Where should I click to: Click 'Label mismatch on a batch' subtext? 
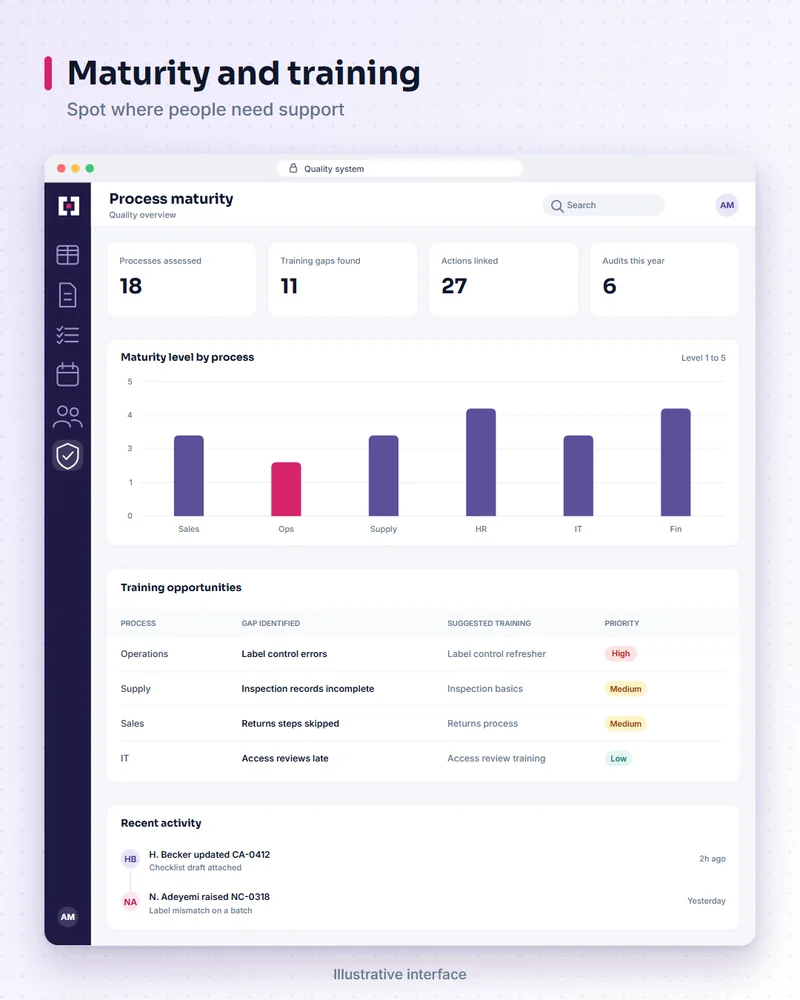pos(200,911)
